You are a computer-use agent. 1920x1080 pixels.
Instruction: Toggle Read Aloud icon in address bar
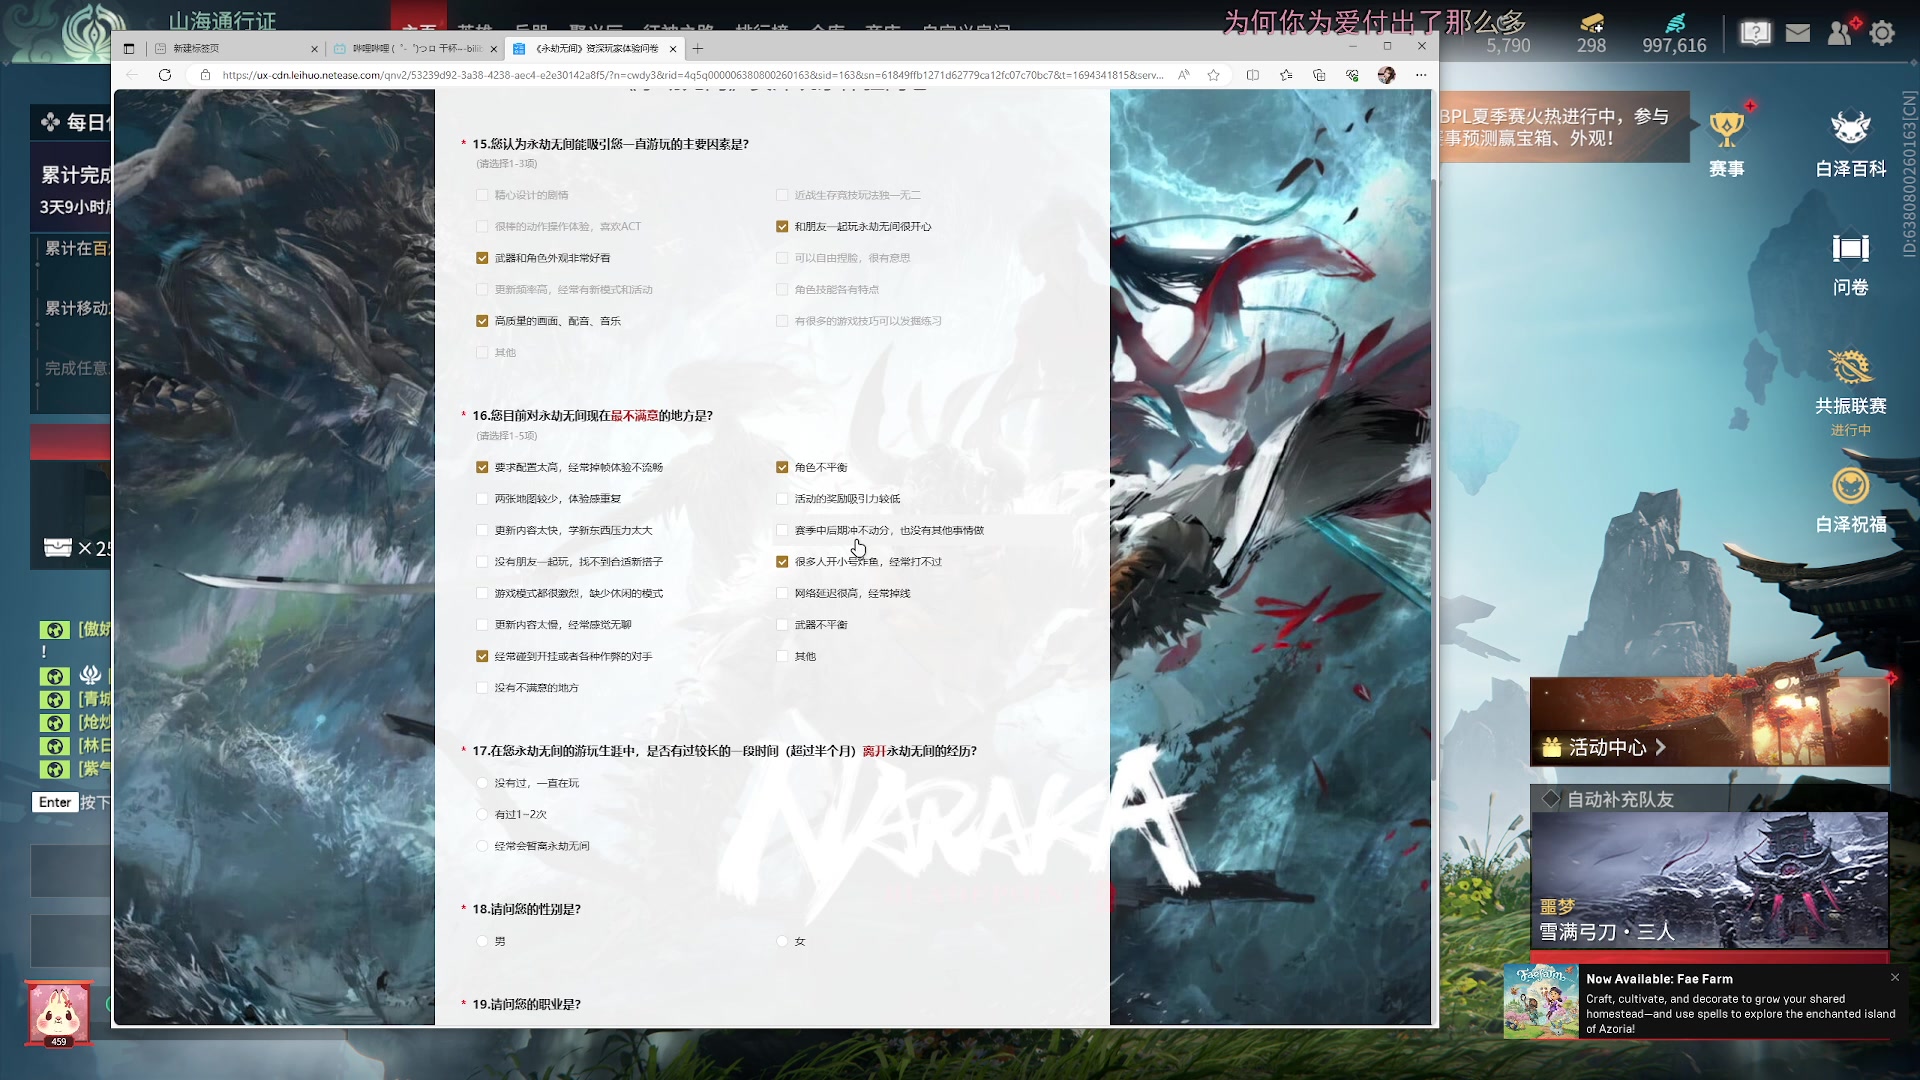(1184, 75)
